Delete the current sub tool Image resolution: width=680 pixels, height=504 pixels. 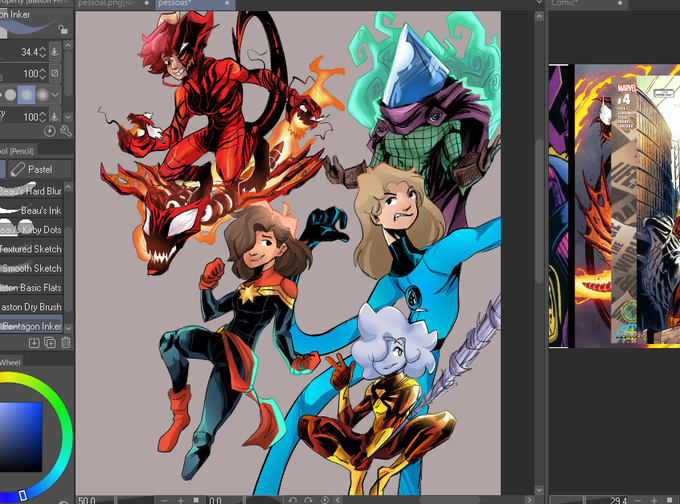point(65,343)
